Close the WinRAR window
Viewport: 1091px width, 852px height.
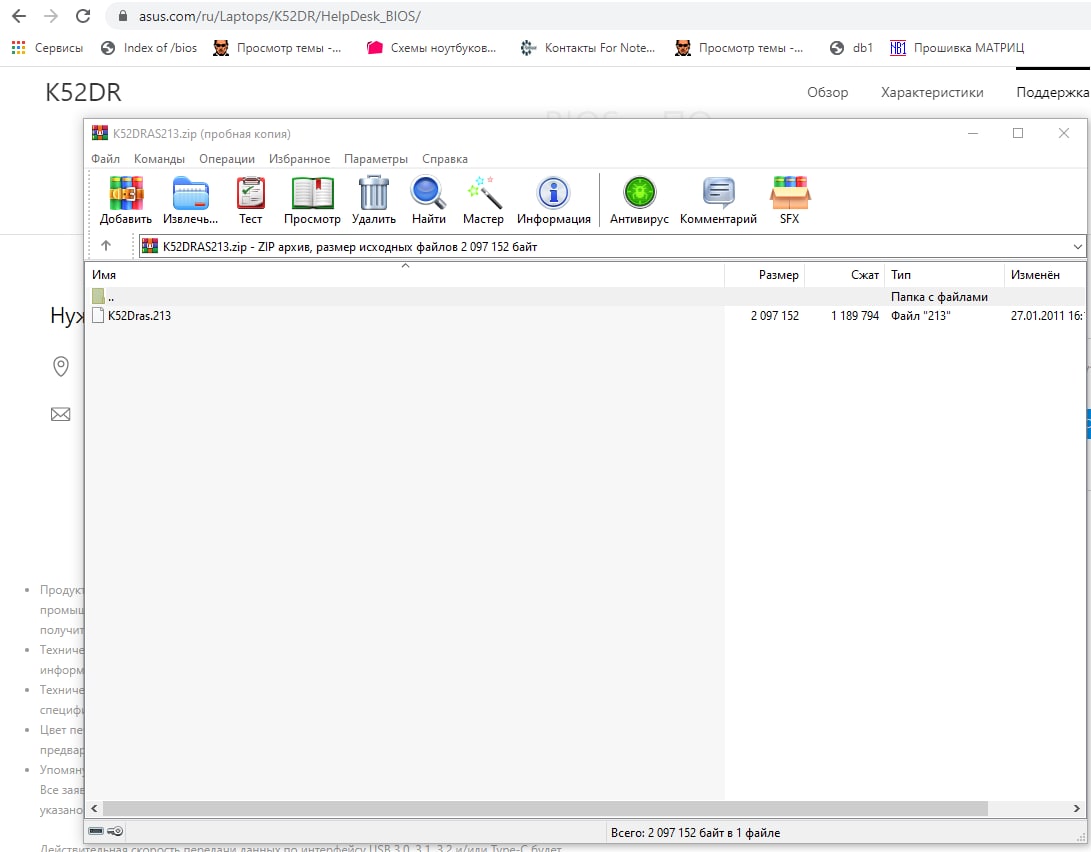(1064, 133)
